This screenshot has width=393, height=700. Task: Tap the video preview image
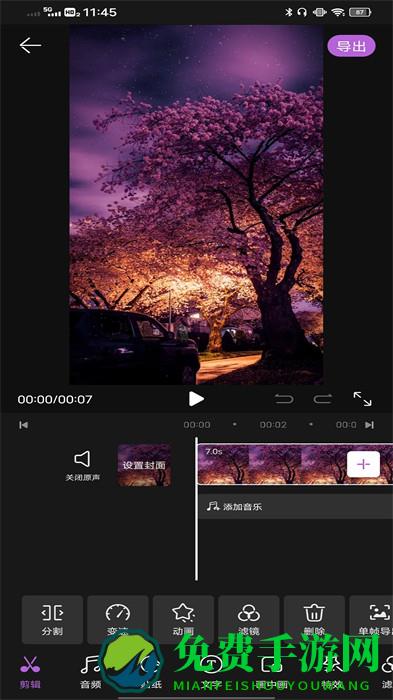[196, 204]
